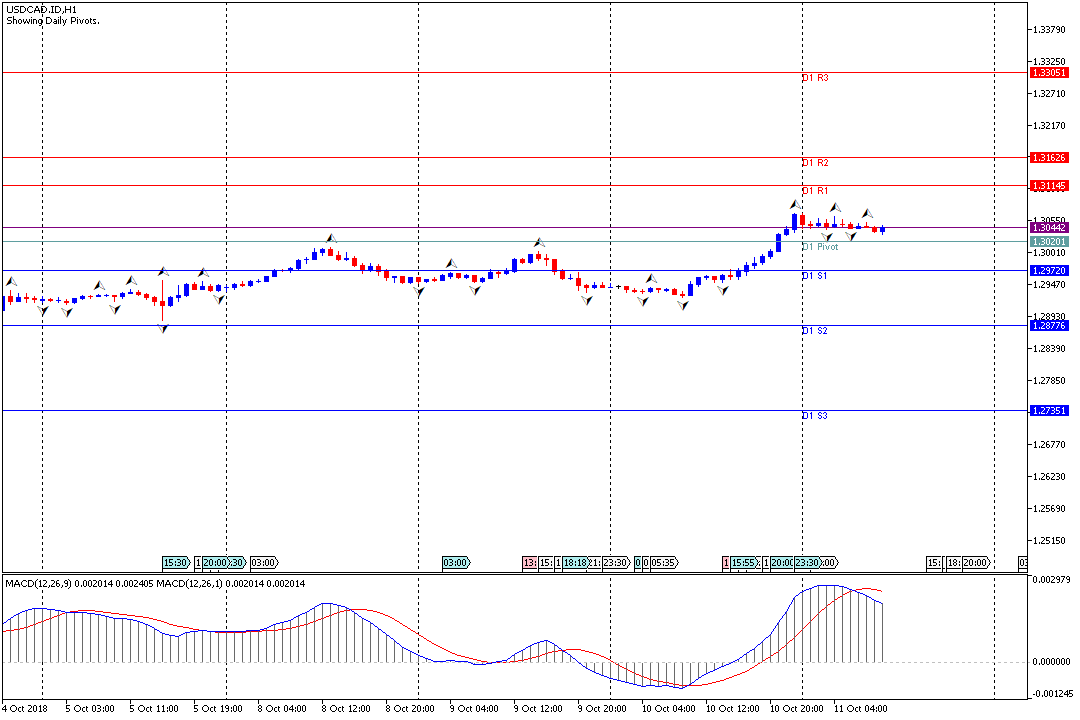Select the '11 Oct 04:00' time label

click(860, 708)
